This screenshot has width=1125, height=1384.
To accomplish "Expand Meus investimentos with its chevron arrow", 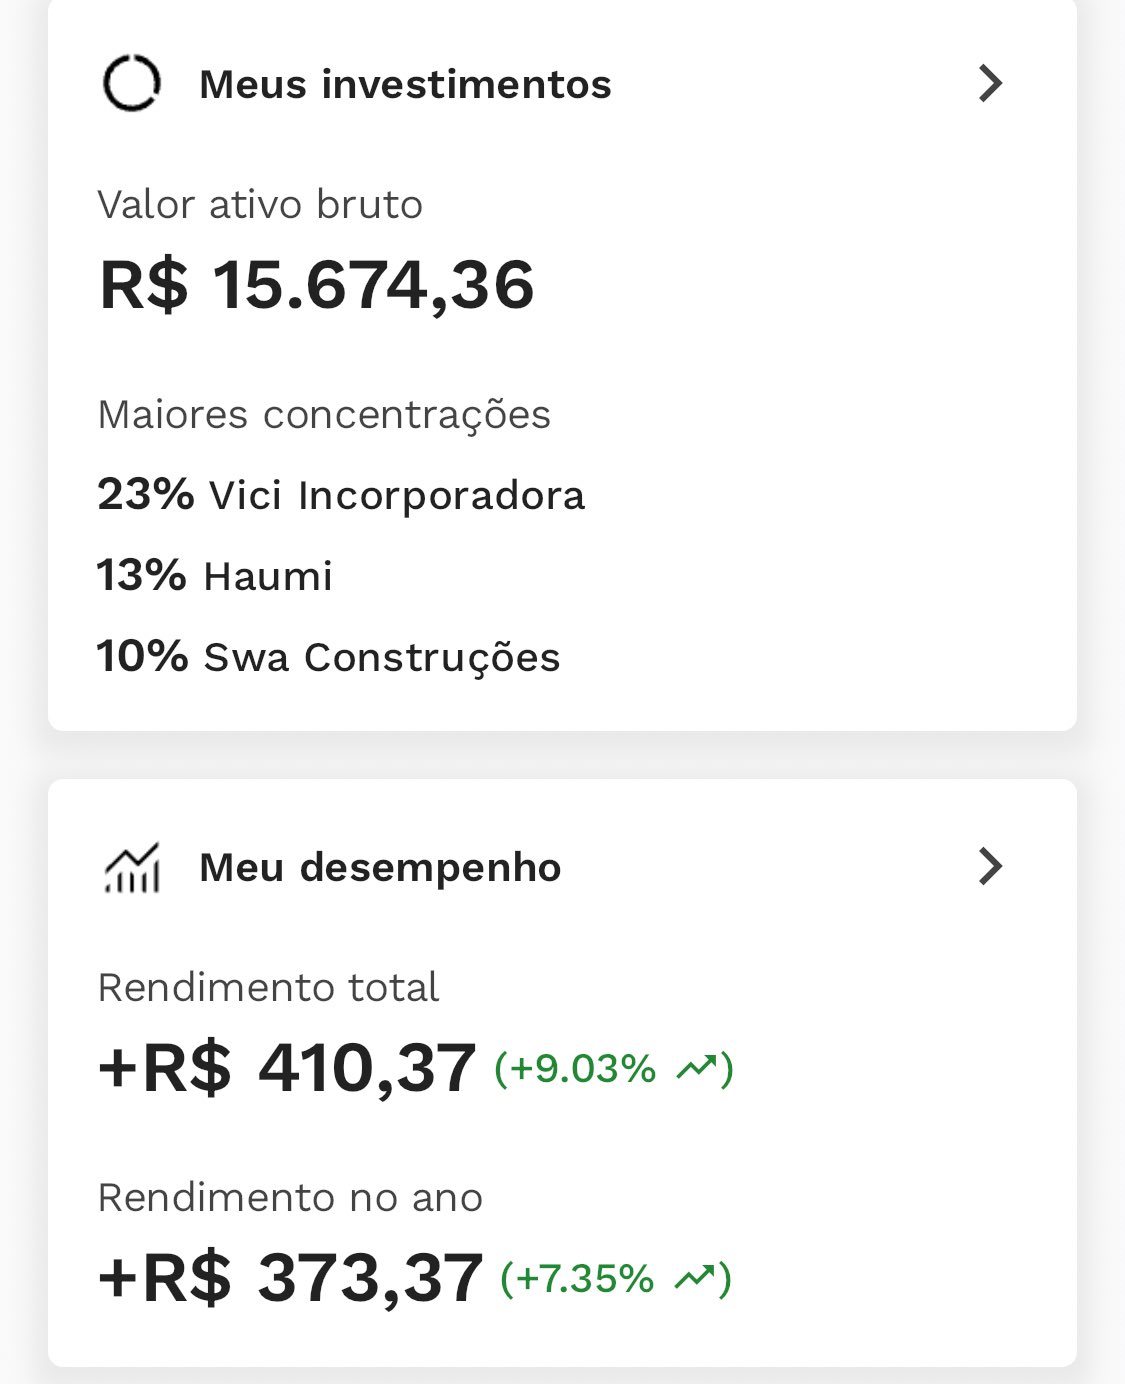I will pos(989,83).
